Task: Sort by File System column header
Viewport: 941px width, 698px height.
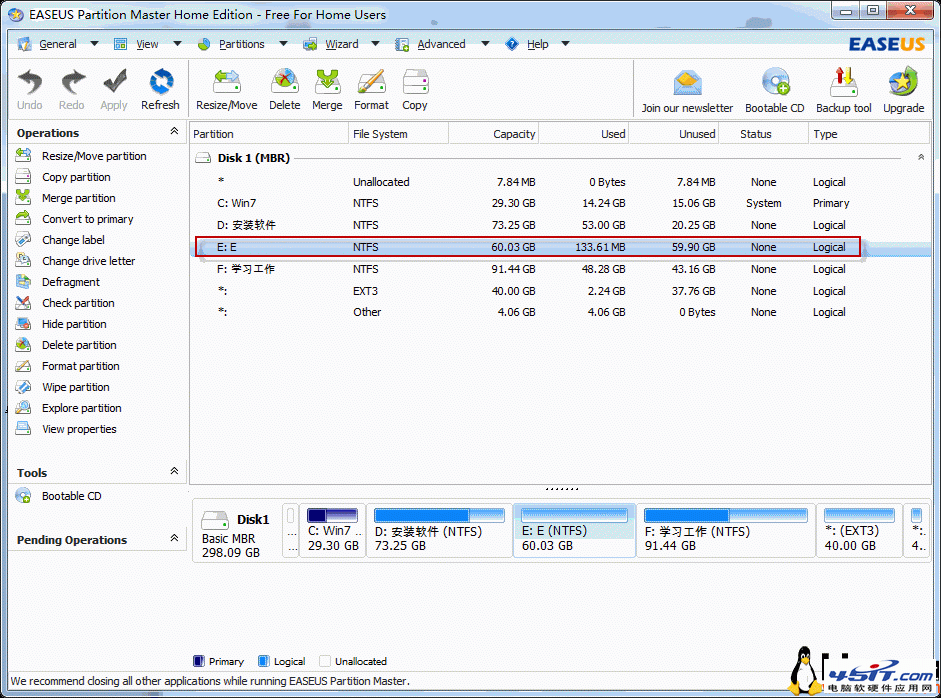Action: tap(398, 134)
